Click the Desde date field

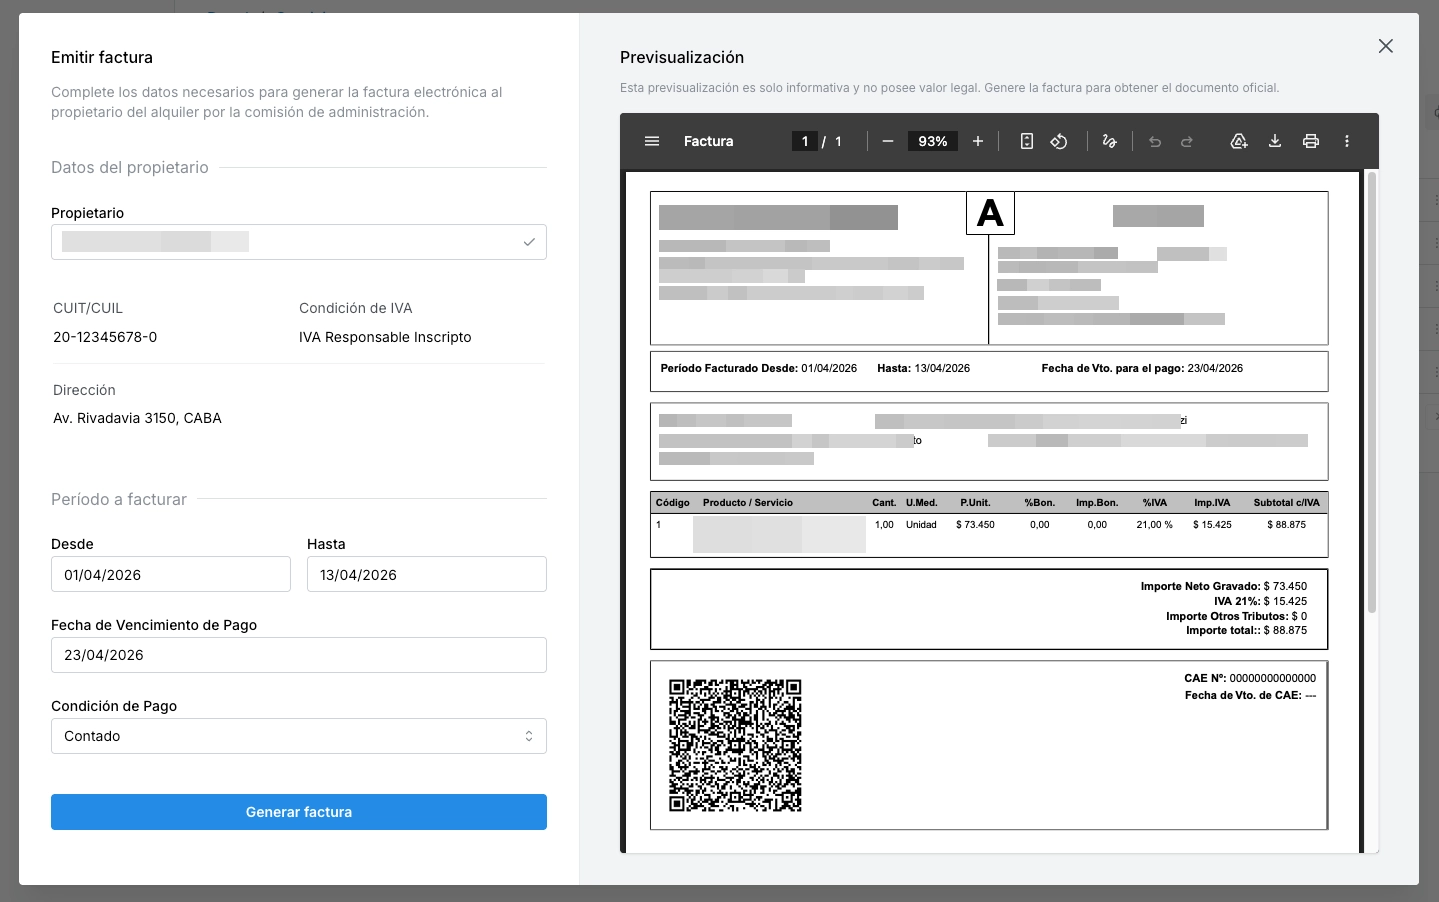click(171, 574)
